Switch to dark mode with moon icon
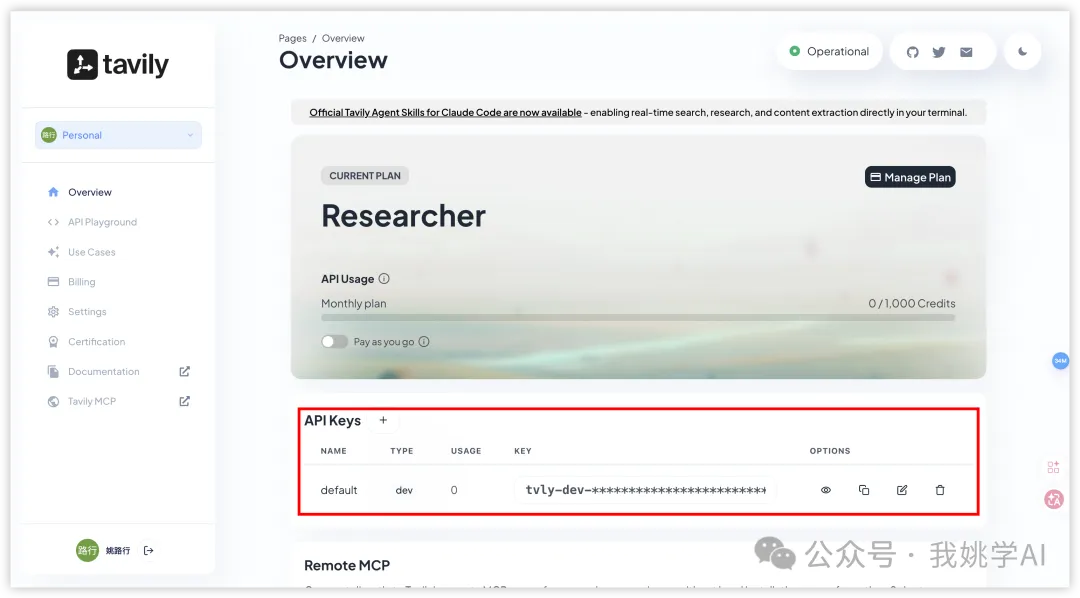Image resolution: width=1080 pixels, height=598 pixels. click(1022, 52)
